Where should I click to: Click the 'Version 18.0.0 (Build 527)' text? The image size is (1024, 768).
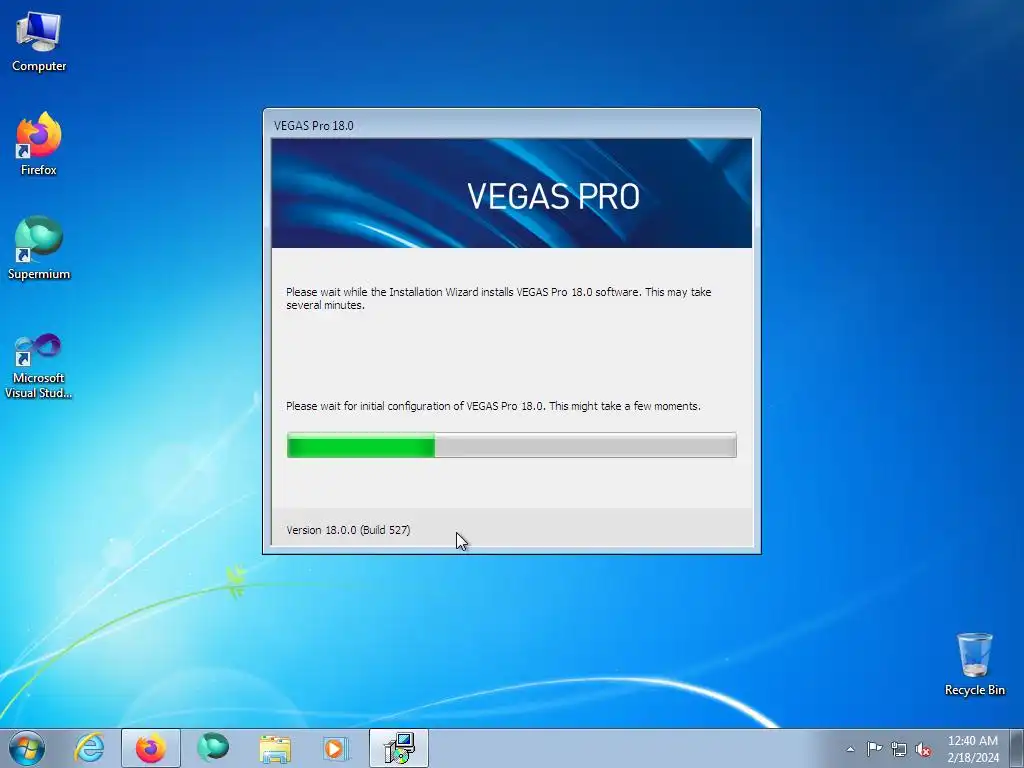348,530
